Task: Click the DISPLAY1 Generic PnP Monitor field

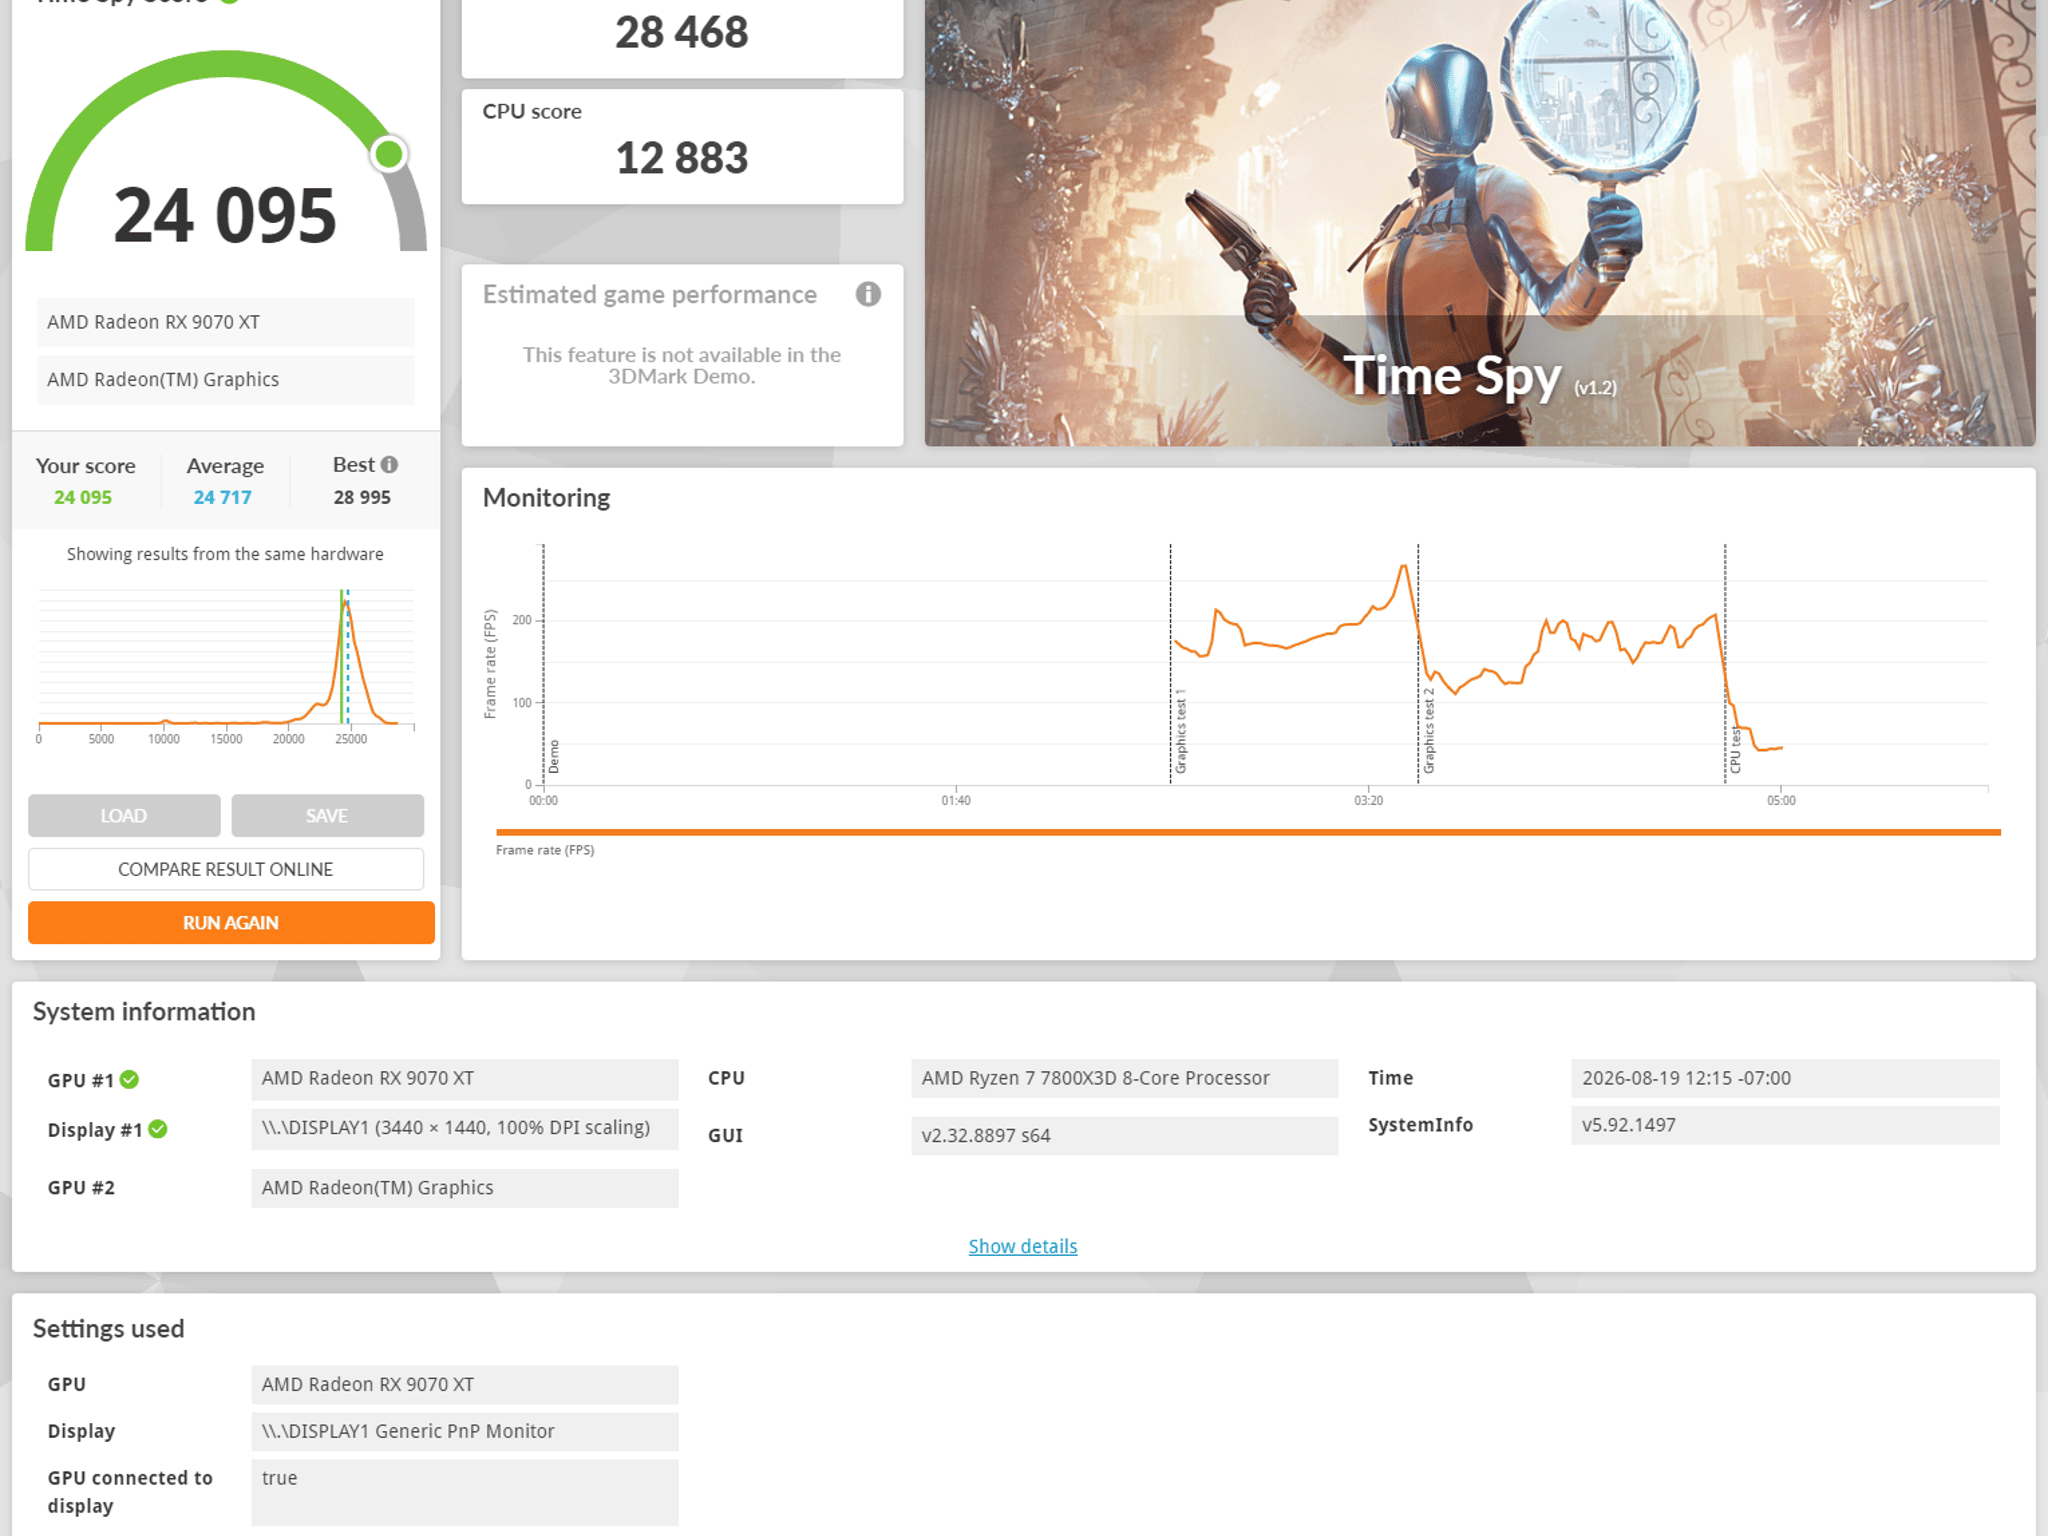Action: click(465, 1431)
